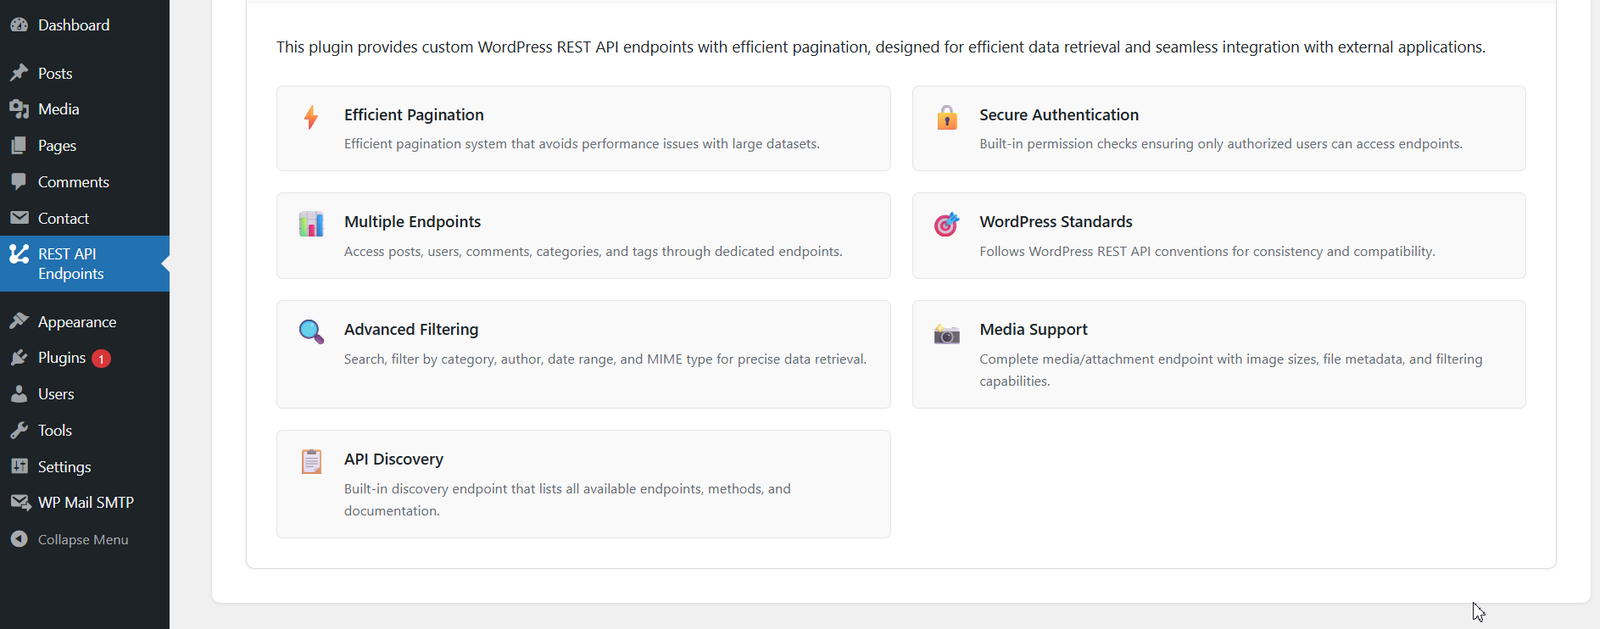Image resolution: width=1600 pixels, height=629 pixels.
Task: Click the 'Access posts, users, comments' description
Action: [x=593, y=251]
